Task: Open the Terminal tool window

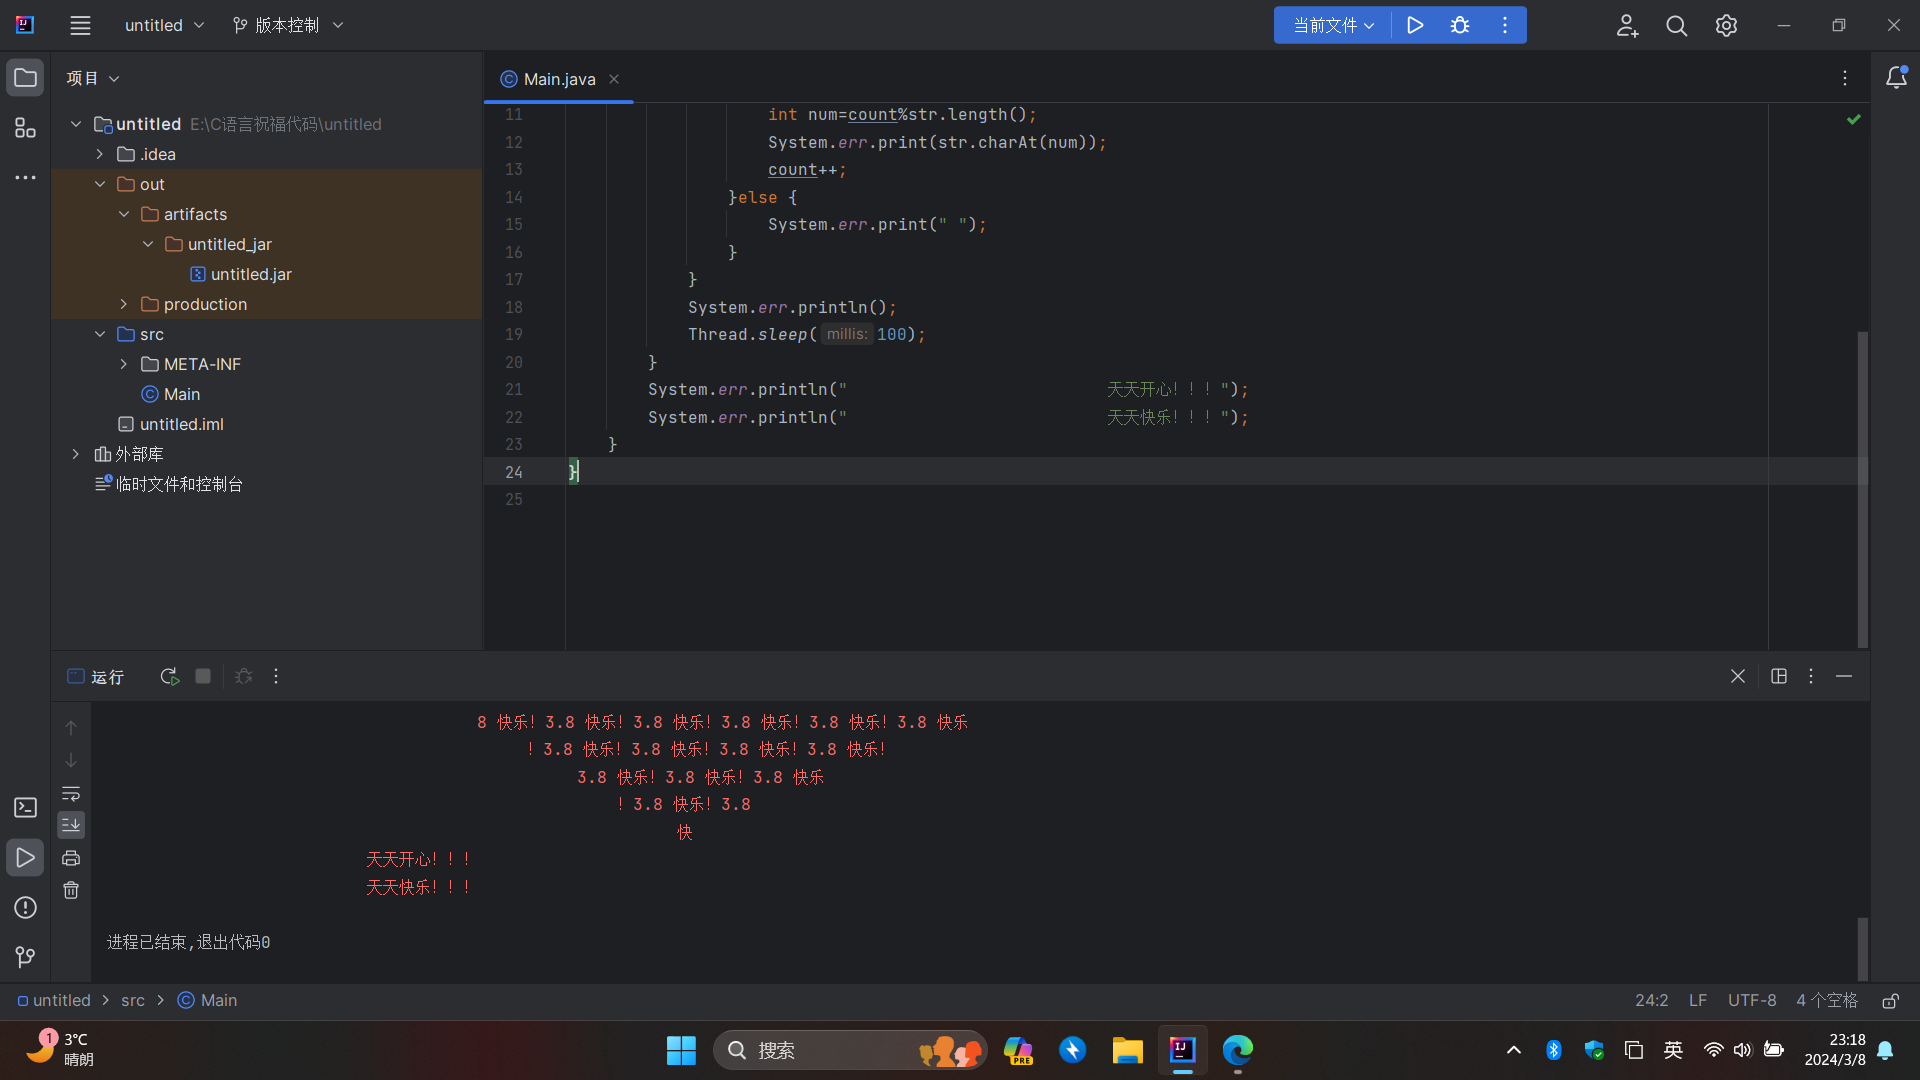Action: coord(25,807)
